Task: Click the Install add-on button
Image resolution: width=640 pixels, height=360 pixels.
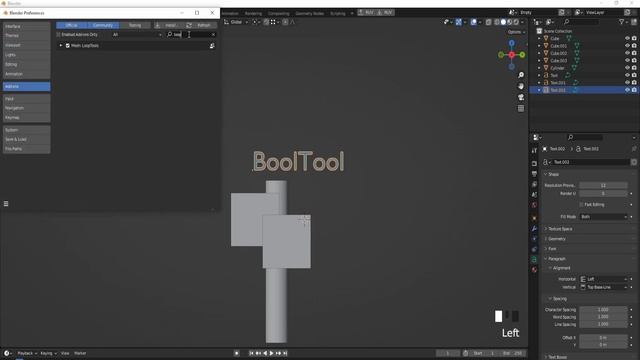Action: [169, 25]
